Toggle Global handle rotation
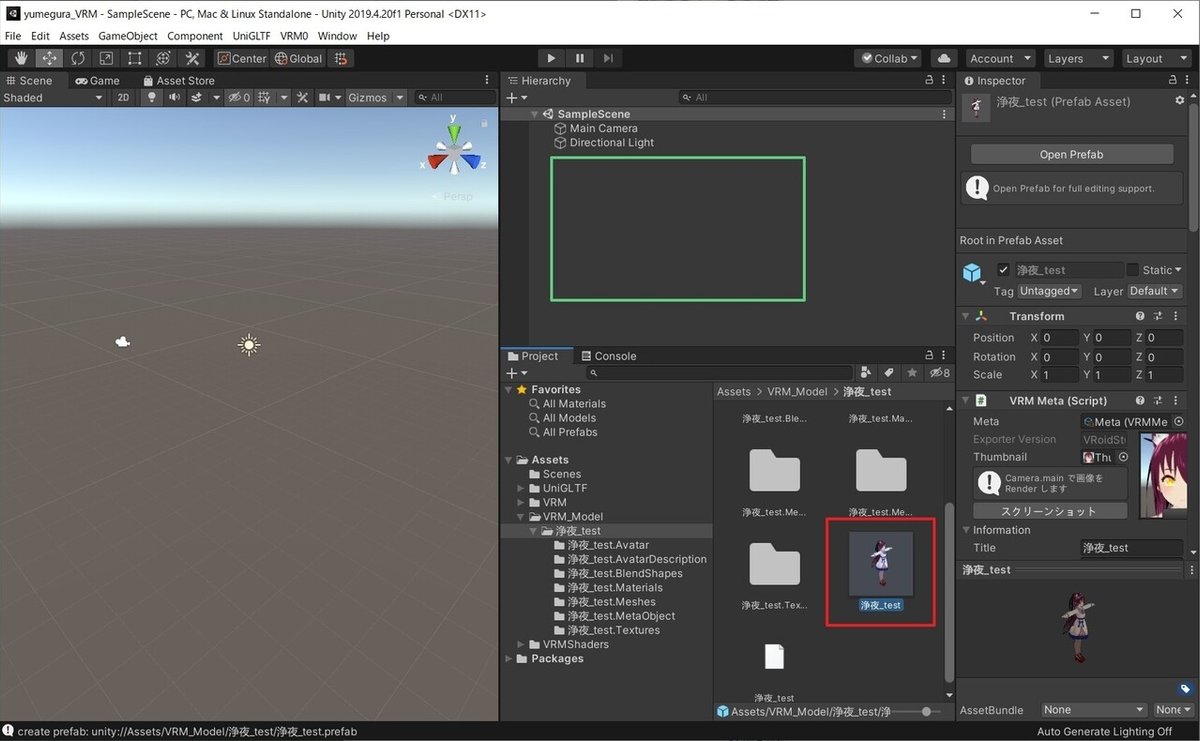 pyautogui.click(x=298, y=58)
